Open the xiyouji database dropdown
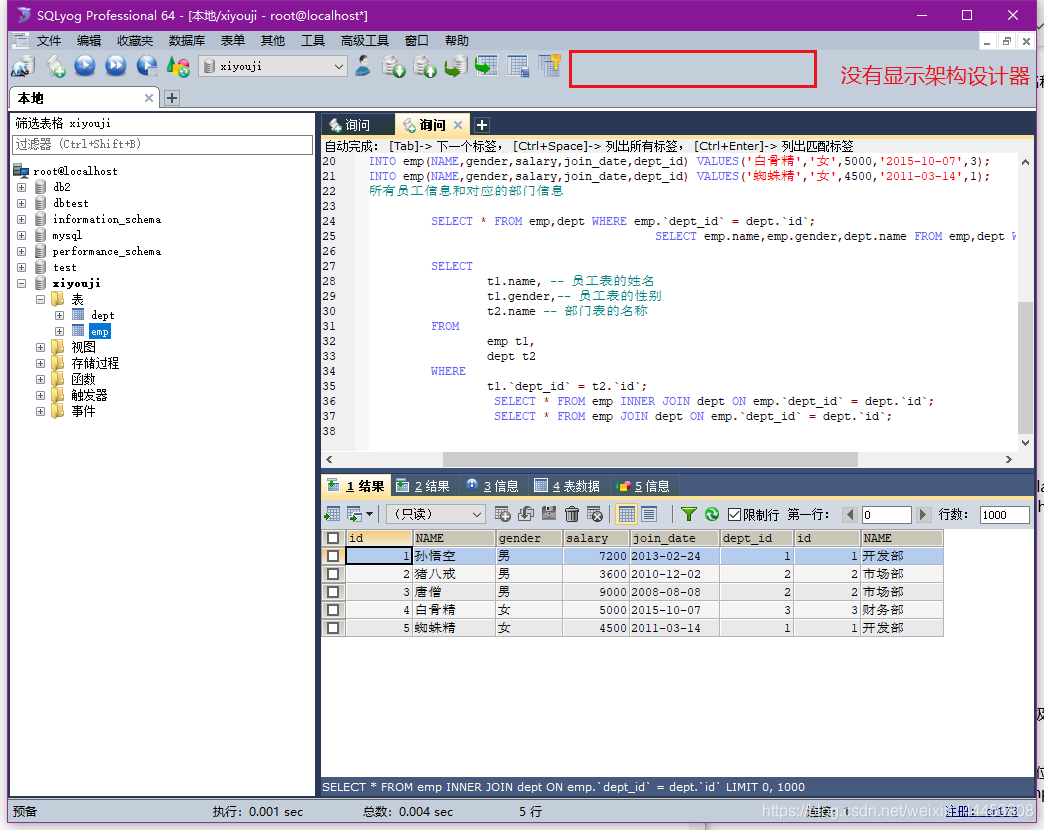Viewport: 1044px width, 830px height. [x=339, y=66]
